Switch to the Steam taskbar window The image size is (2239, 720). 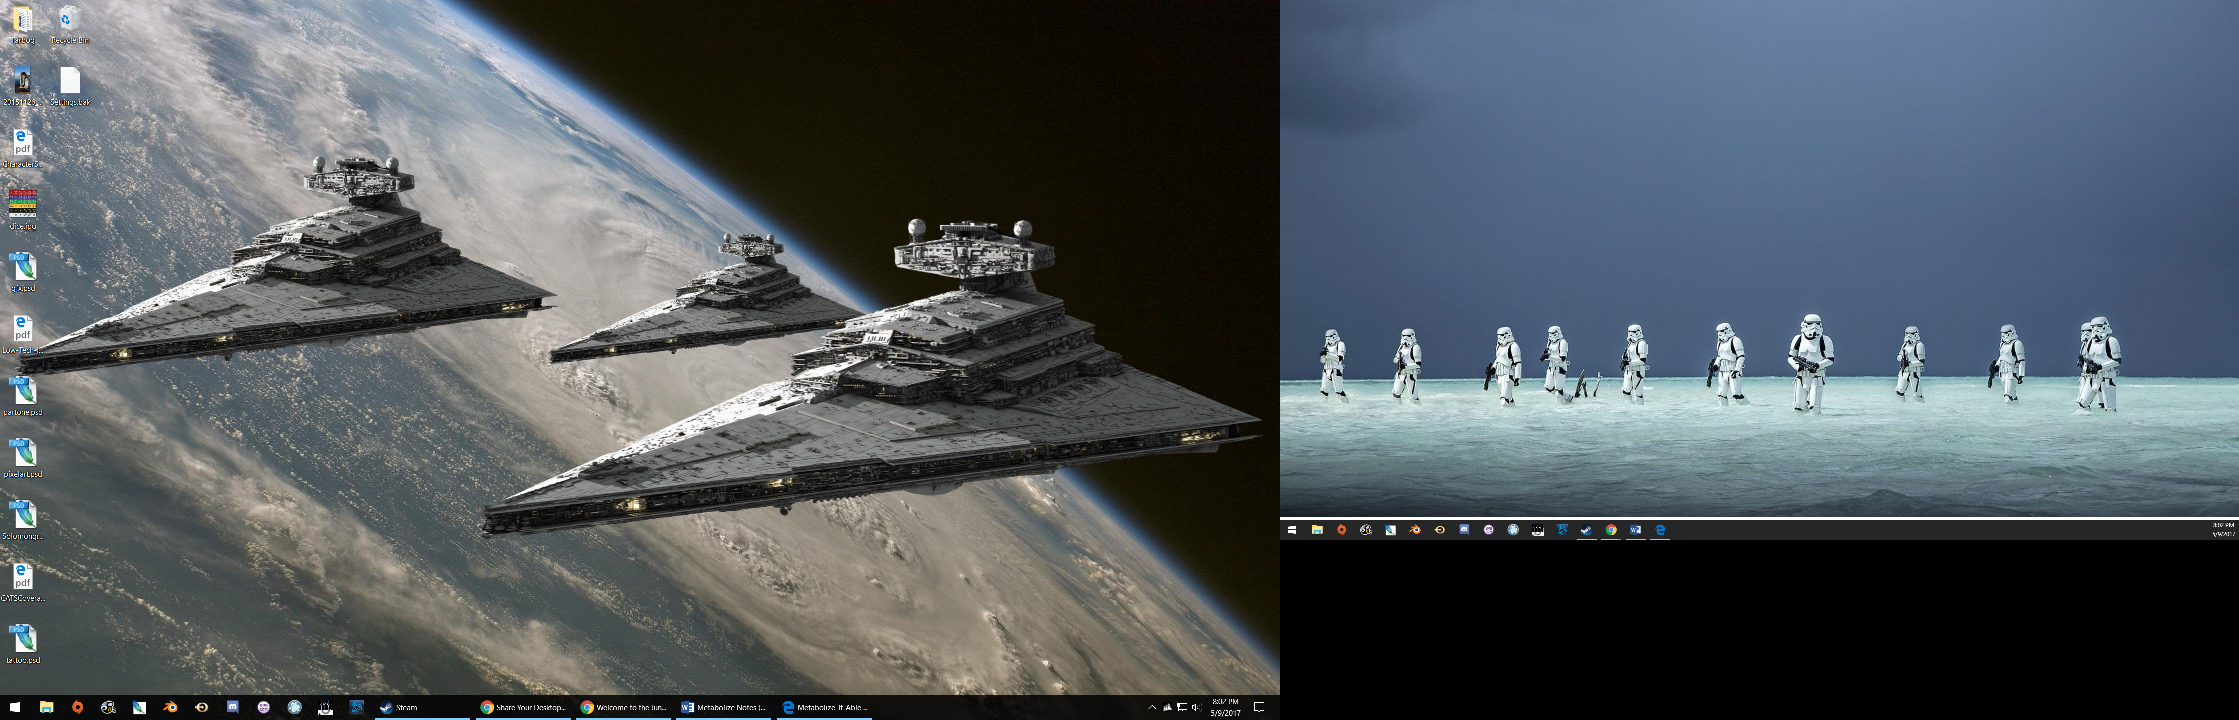click(421, 707)
